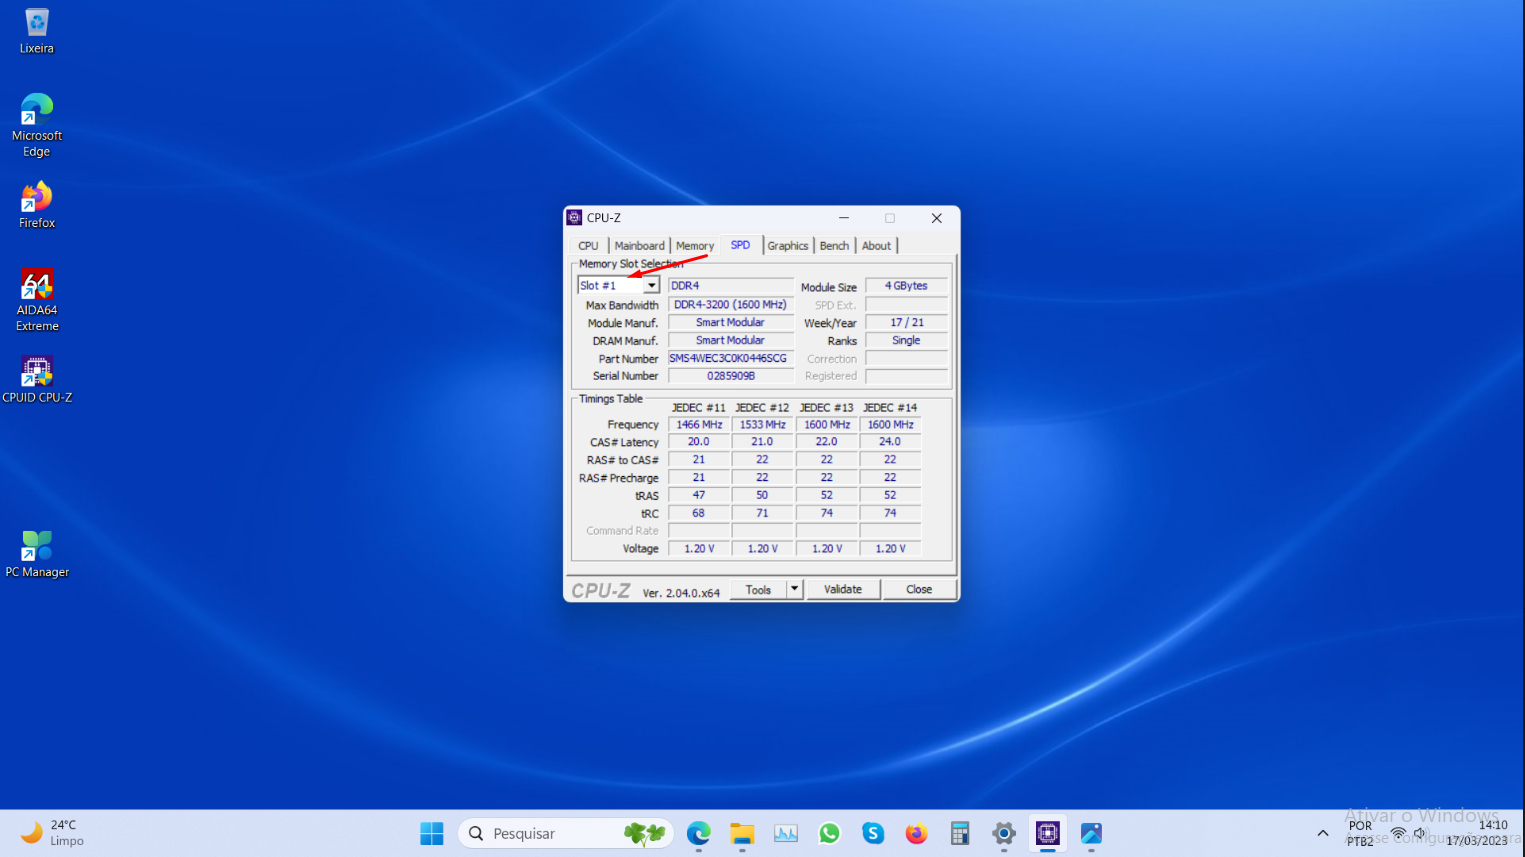This screenshot has height=857, width=1525.
Task: Click the Windows Start button
Action: (432, 833)
